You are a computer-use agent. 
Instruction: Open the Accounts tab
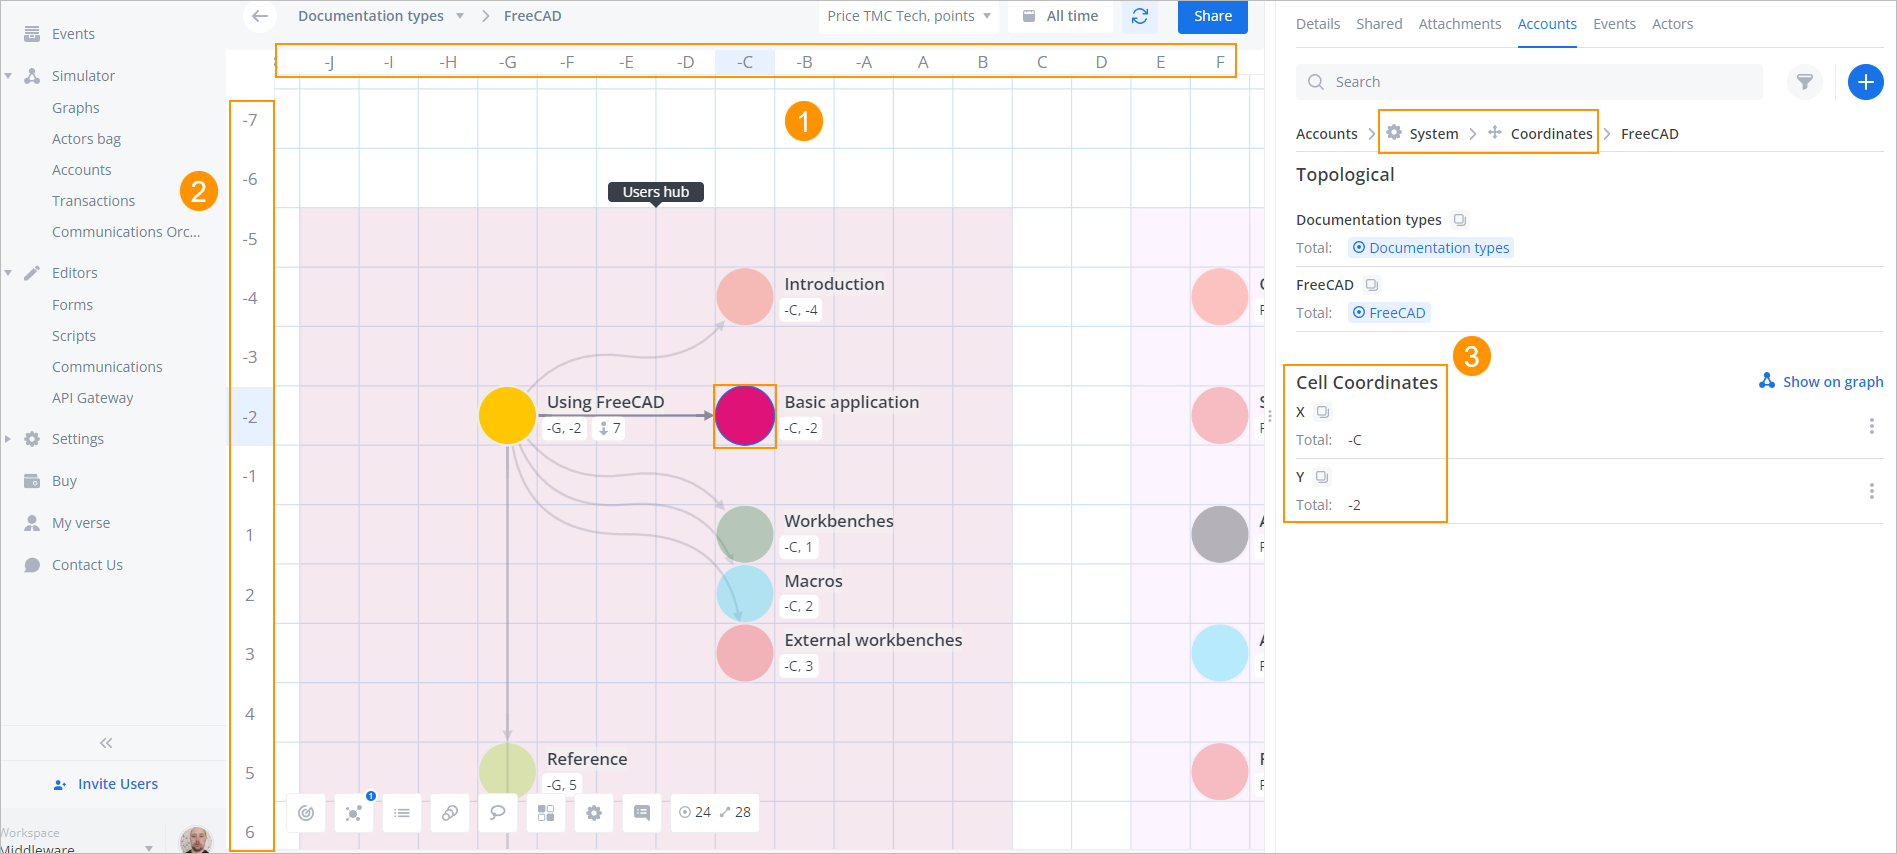point(1547,24)
